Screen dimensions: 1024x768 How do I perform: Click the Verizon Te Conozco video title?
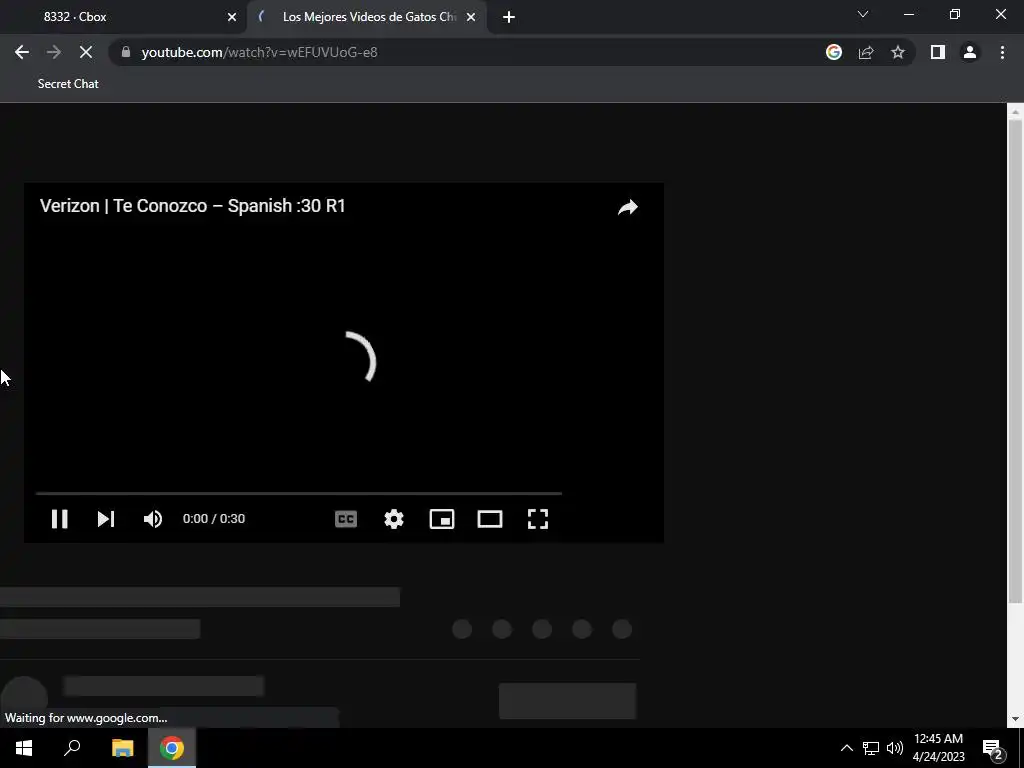click(x=193, y=206)
